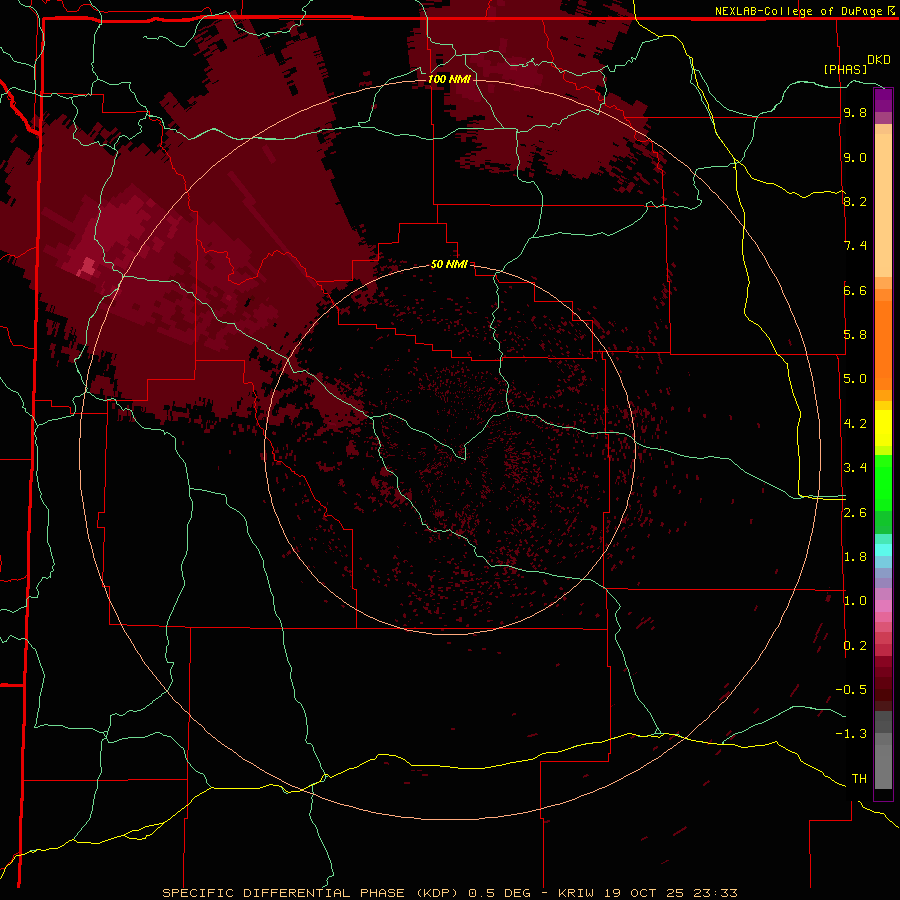The image size is (900, 900).
Task: Select the 5.0 value on color scale
Action: 855,379
